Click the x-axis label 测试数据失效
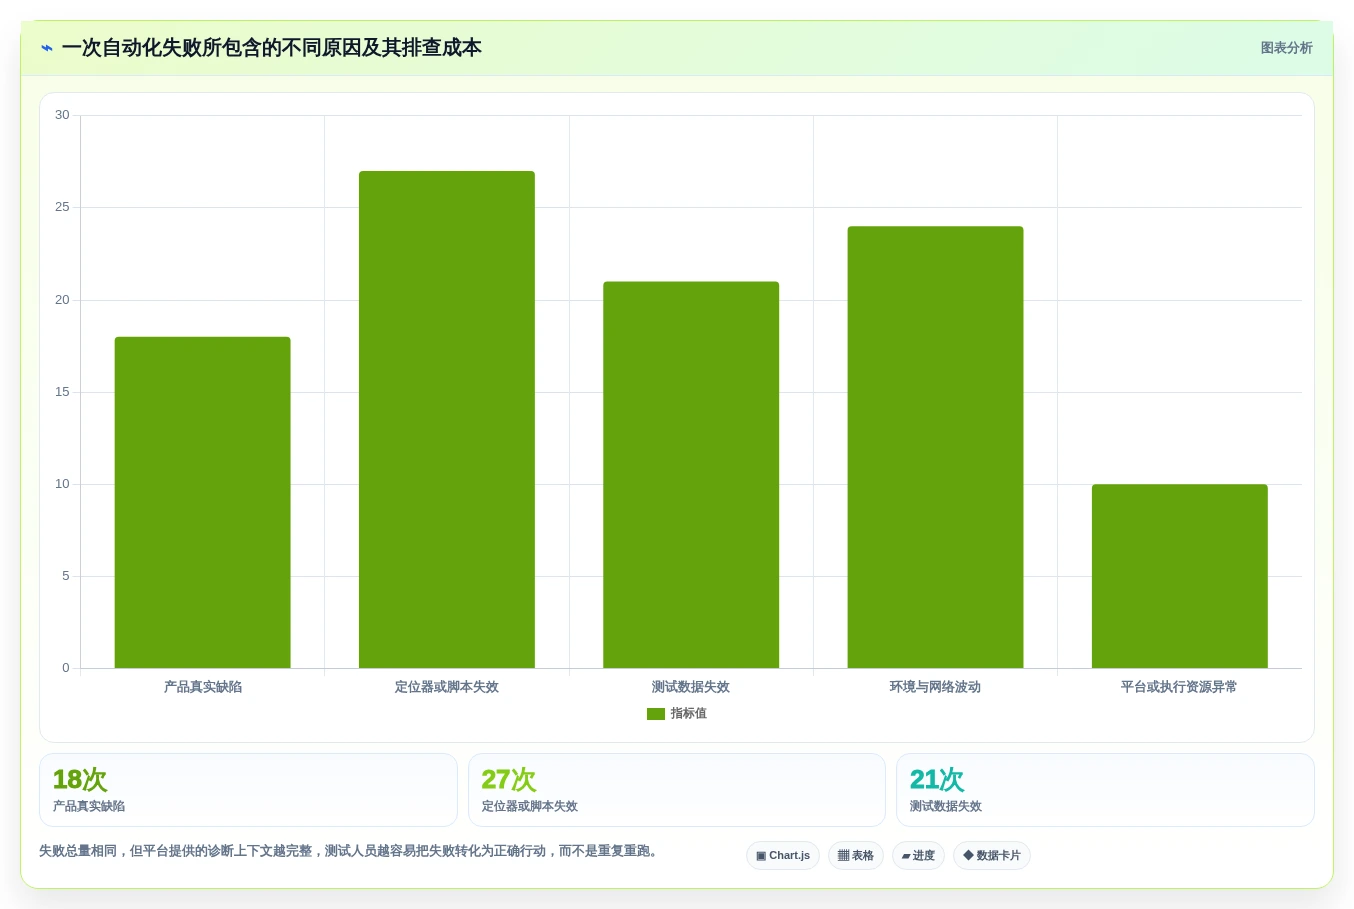Viewport: 1354px width, 909px height. click(691, 687)
